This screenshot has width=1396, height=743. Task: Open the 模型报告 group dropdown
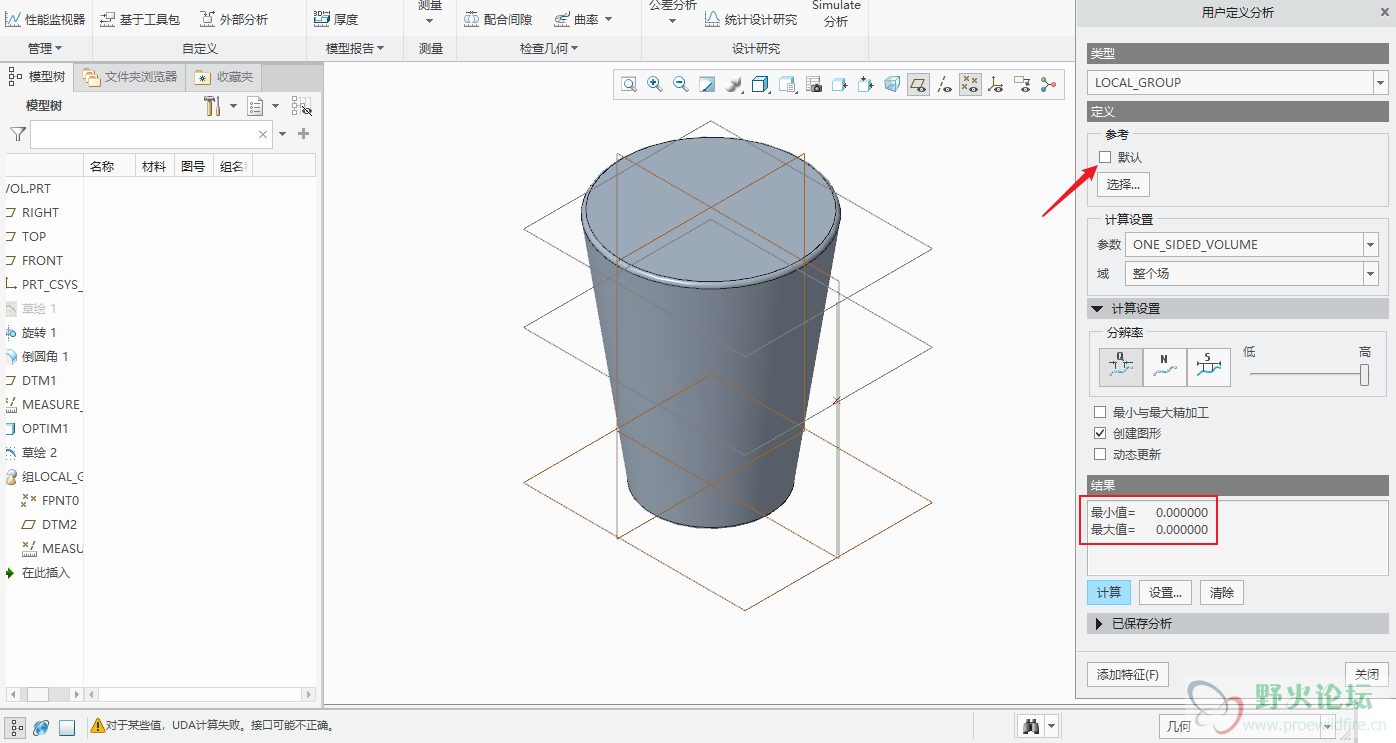[x=355, y=48]
